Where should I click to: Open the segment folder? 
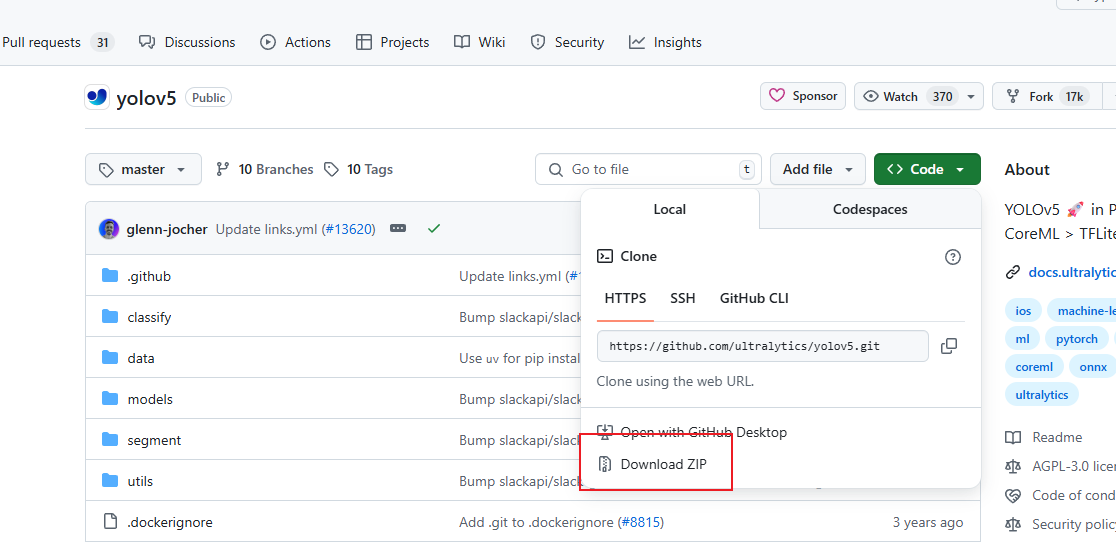pos(154,440)
